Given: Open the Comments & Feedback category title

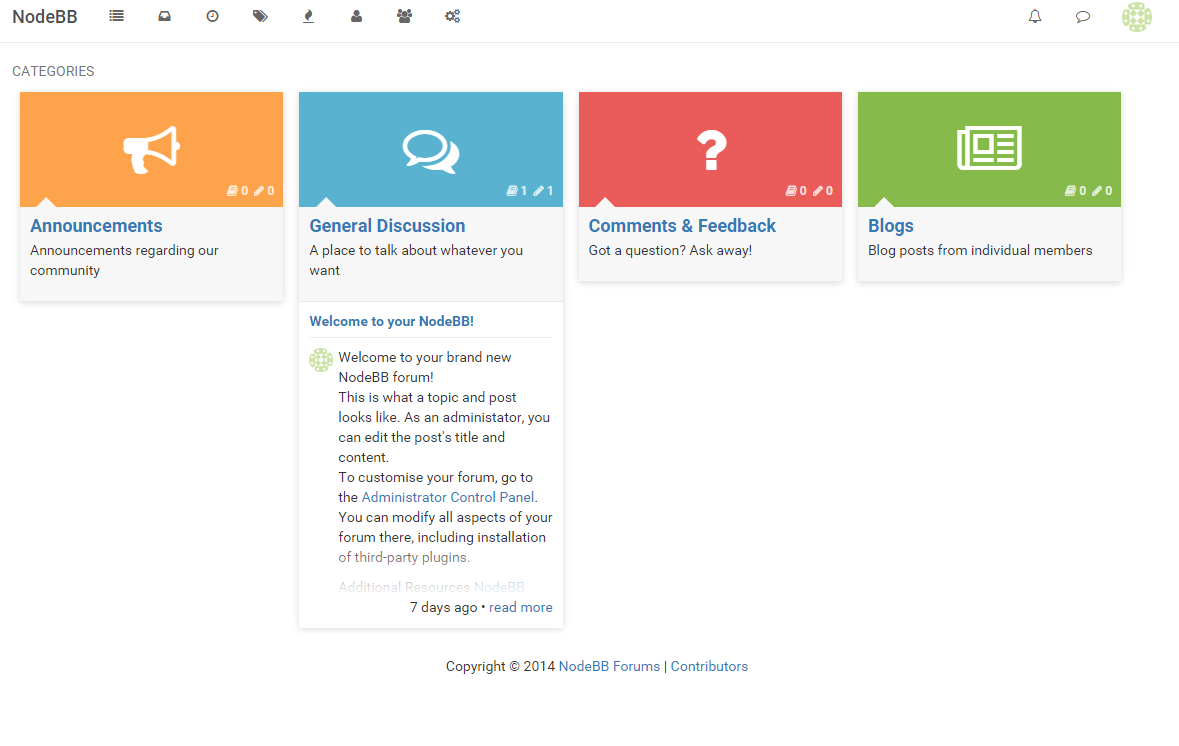Looking at the screenshot, I should tap(682, 226).
